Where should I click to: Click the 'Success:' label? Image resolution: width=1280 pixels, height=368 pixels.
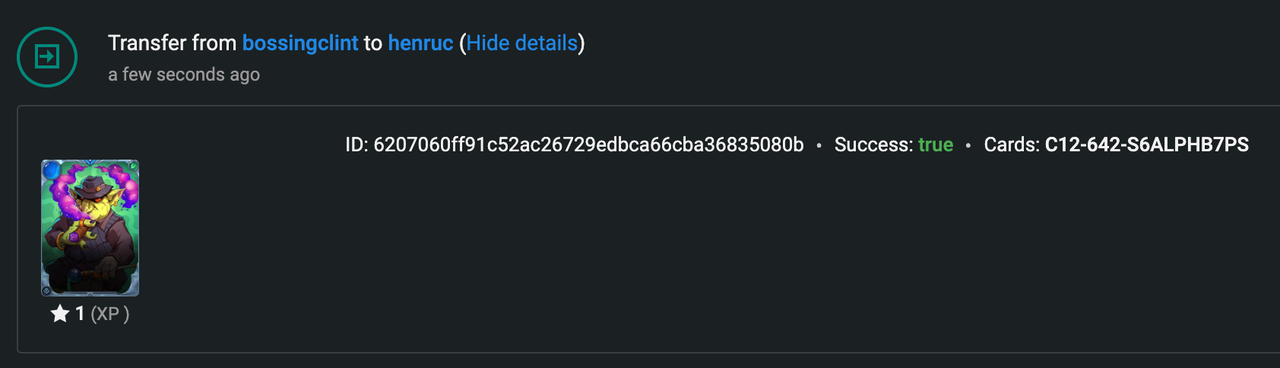[874, 145]
